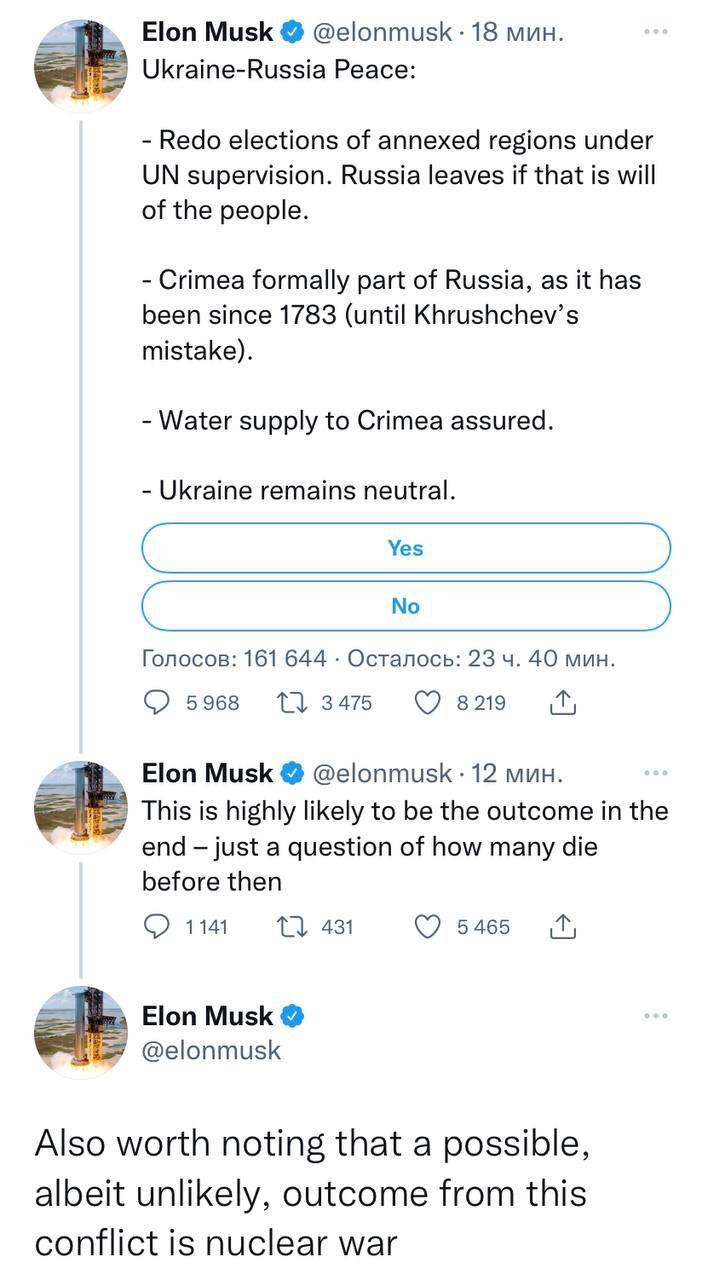Vote Yes in the poll
This screenshot has height=1280, width=702.
pos(406,548)
